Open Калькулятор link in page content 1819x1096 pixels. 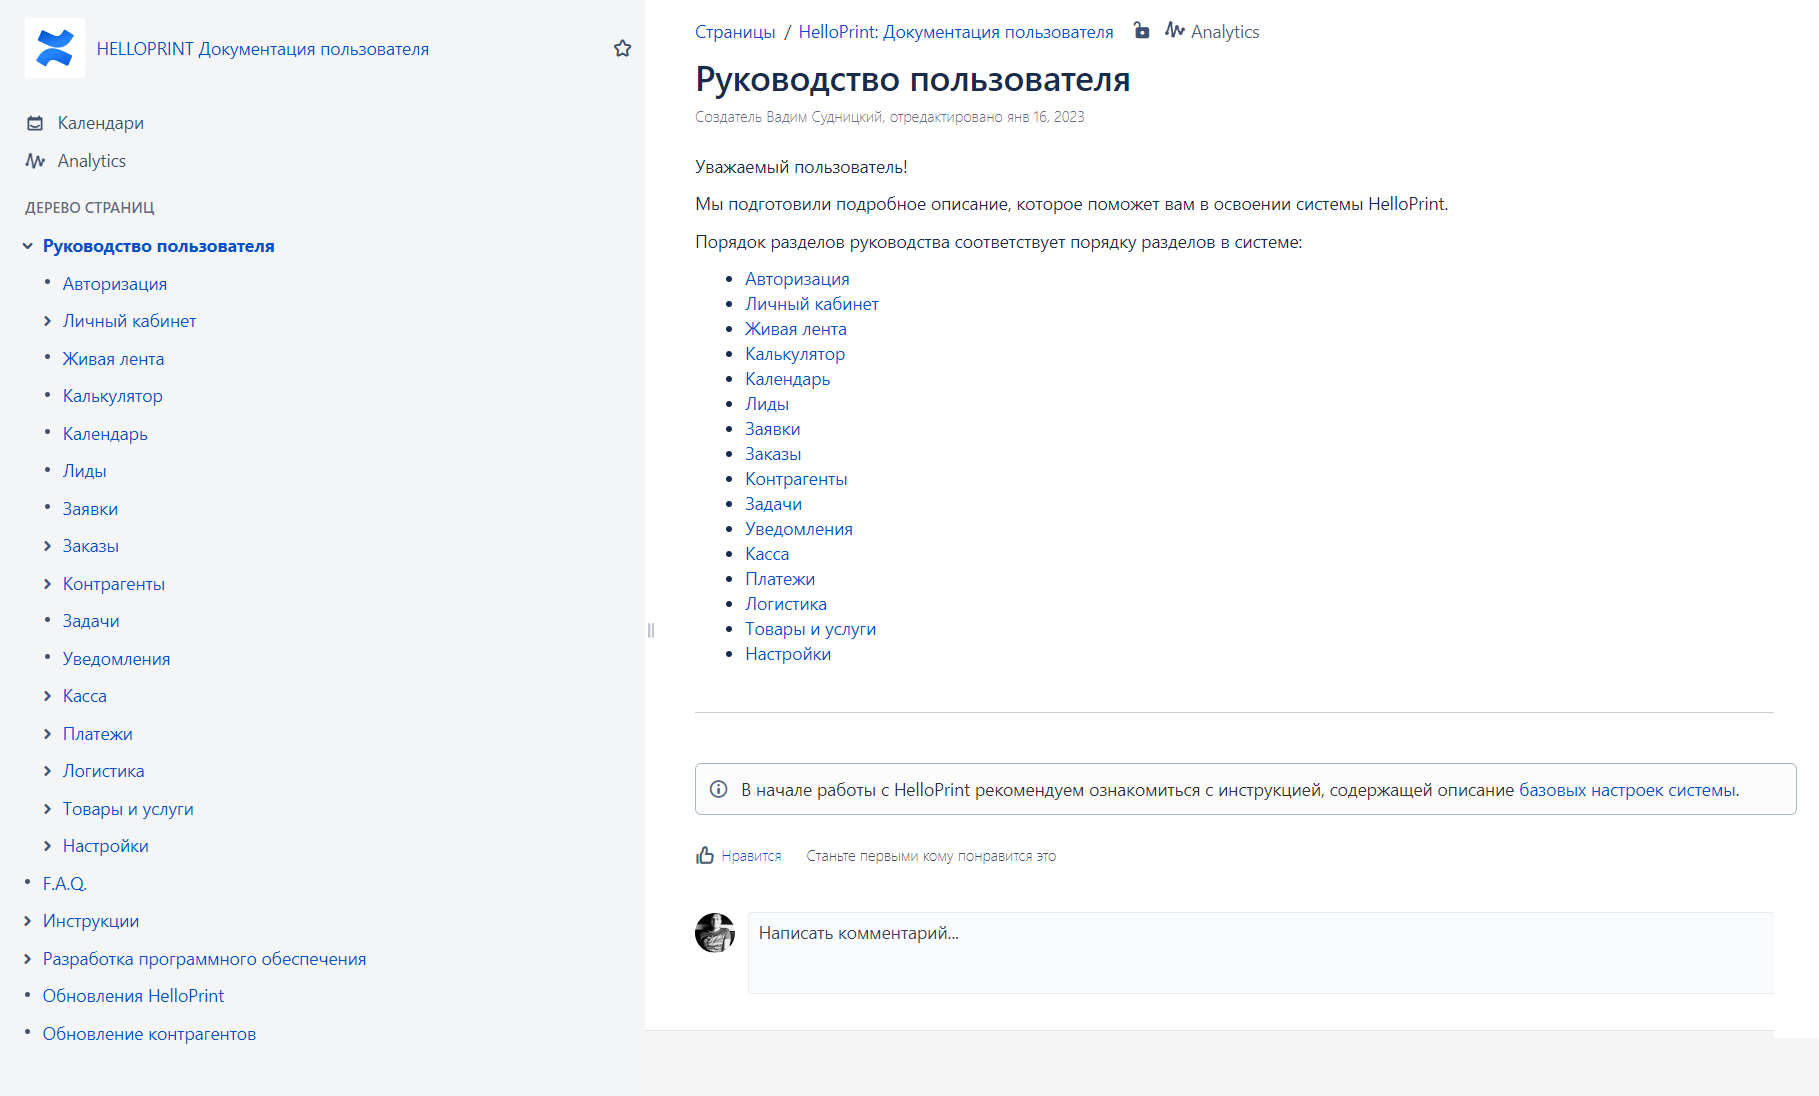click(x=794, y=354)
